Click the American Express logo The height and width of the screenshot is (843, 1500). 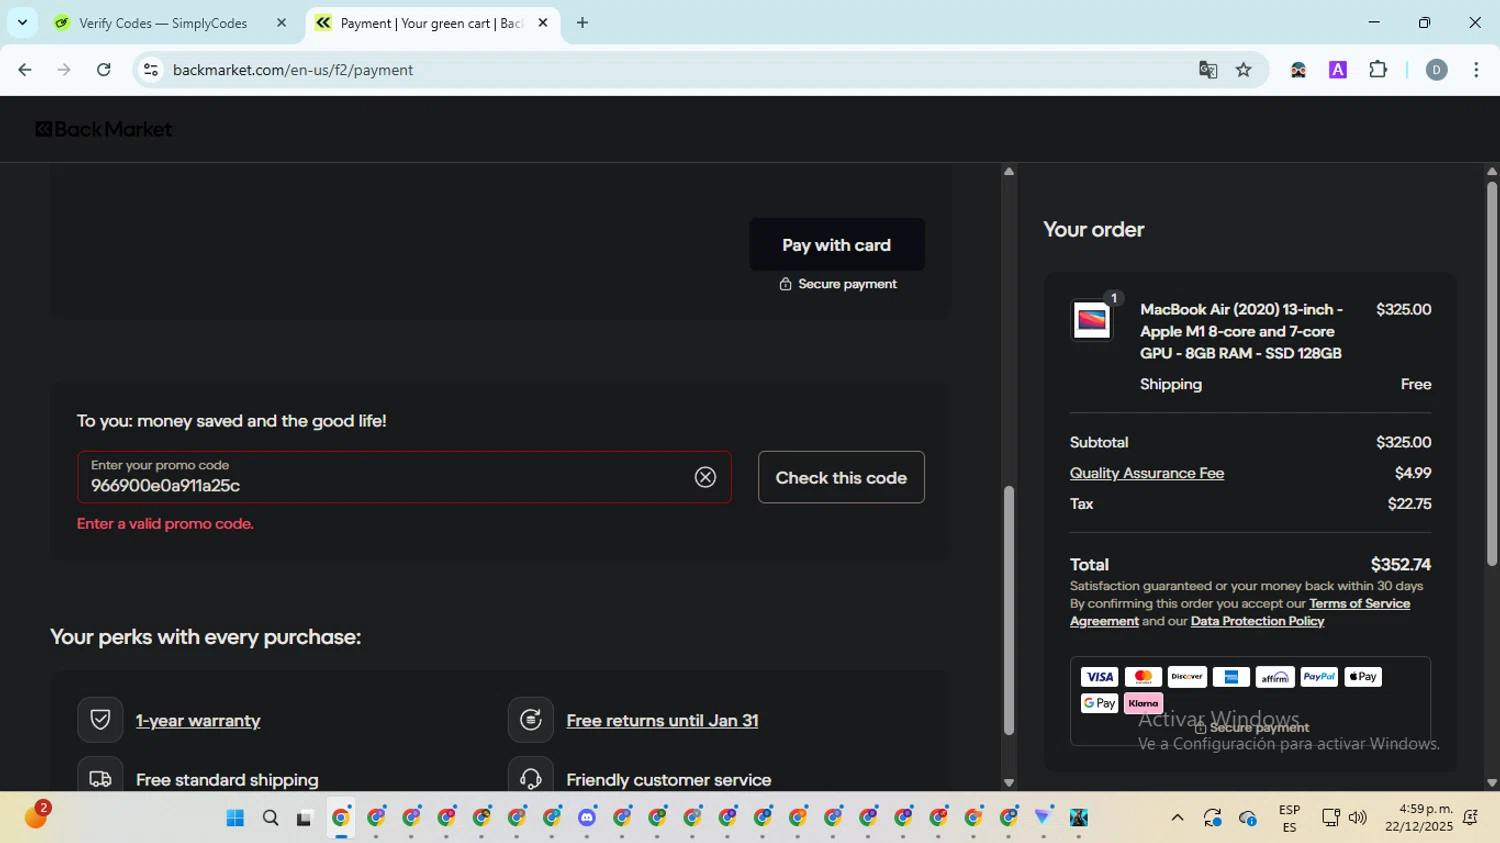(1231, 677)
